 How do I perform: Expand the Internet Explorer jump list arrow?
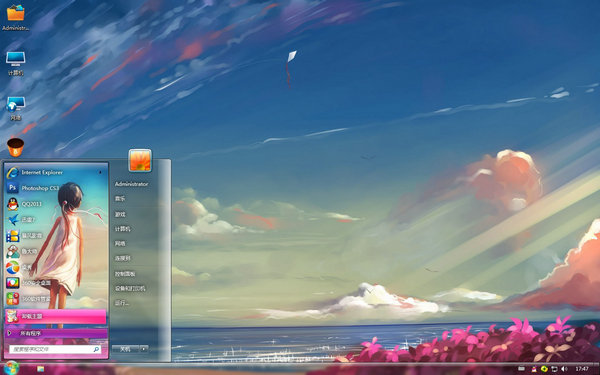coord(100,173)
